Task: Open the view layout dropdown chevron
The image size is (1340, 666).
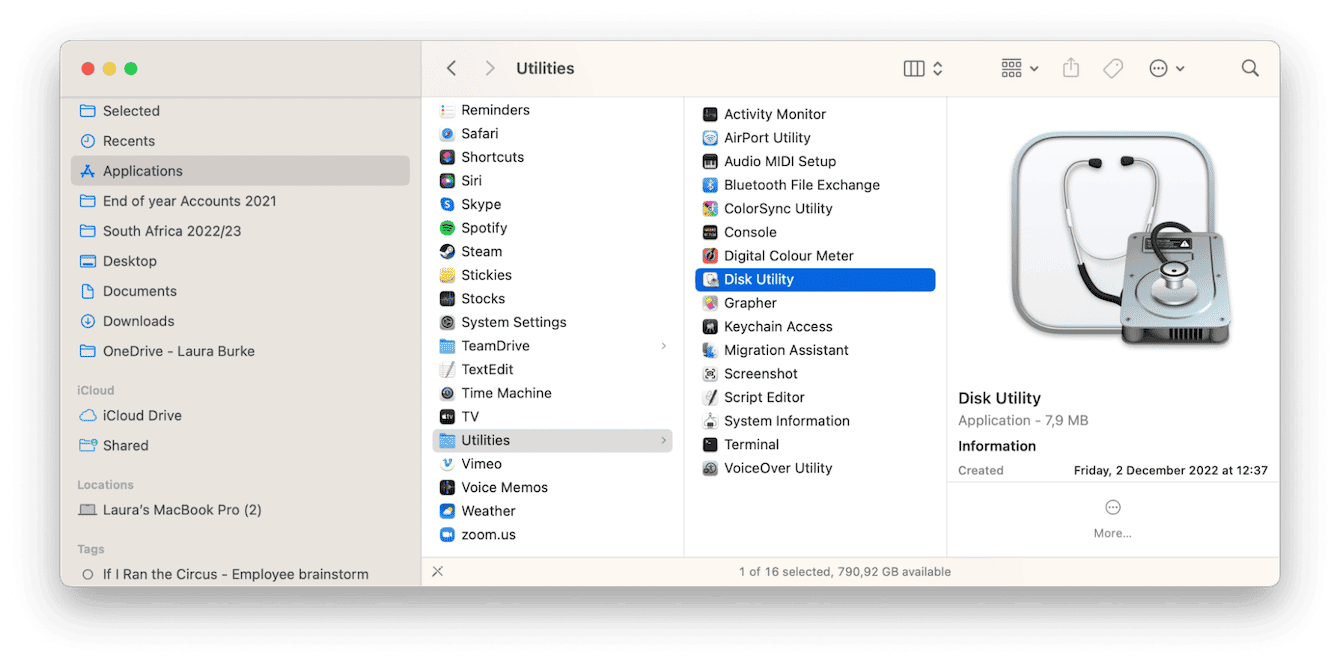Action: point(938,68)
